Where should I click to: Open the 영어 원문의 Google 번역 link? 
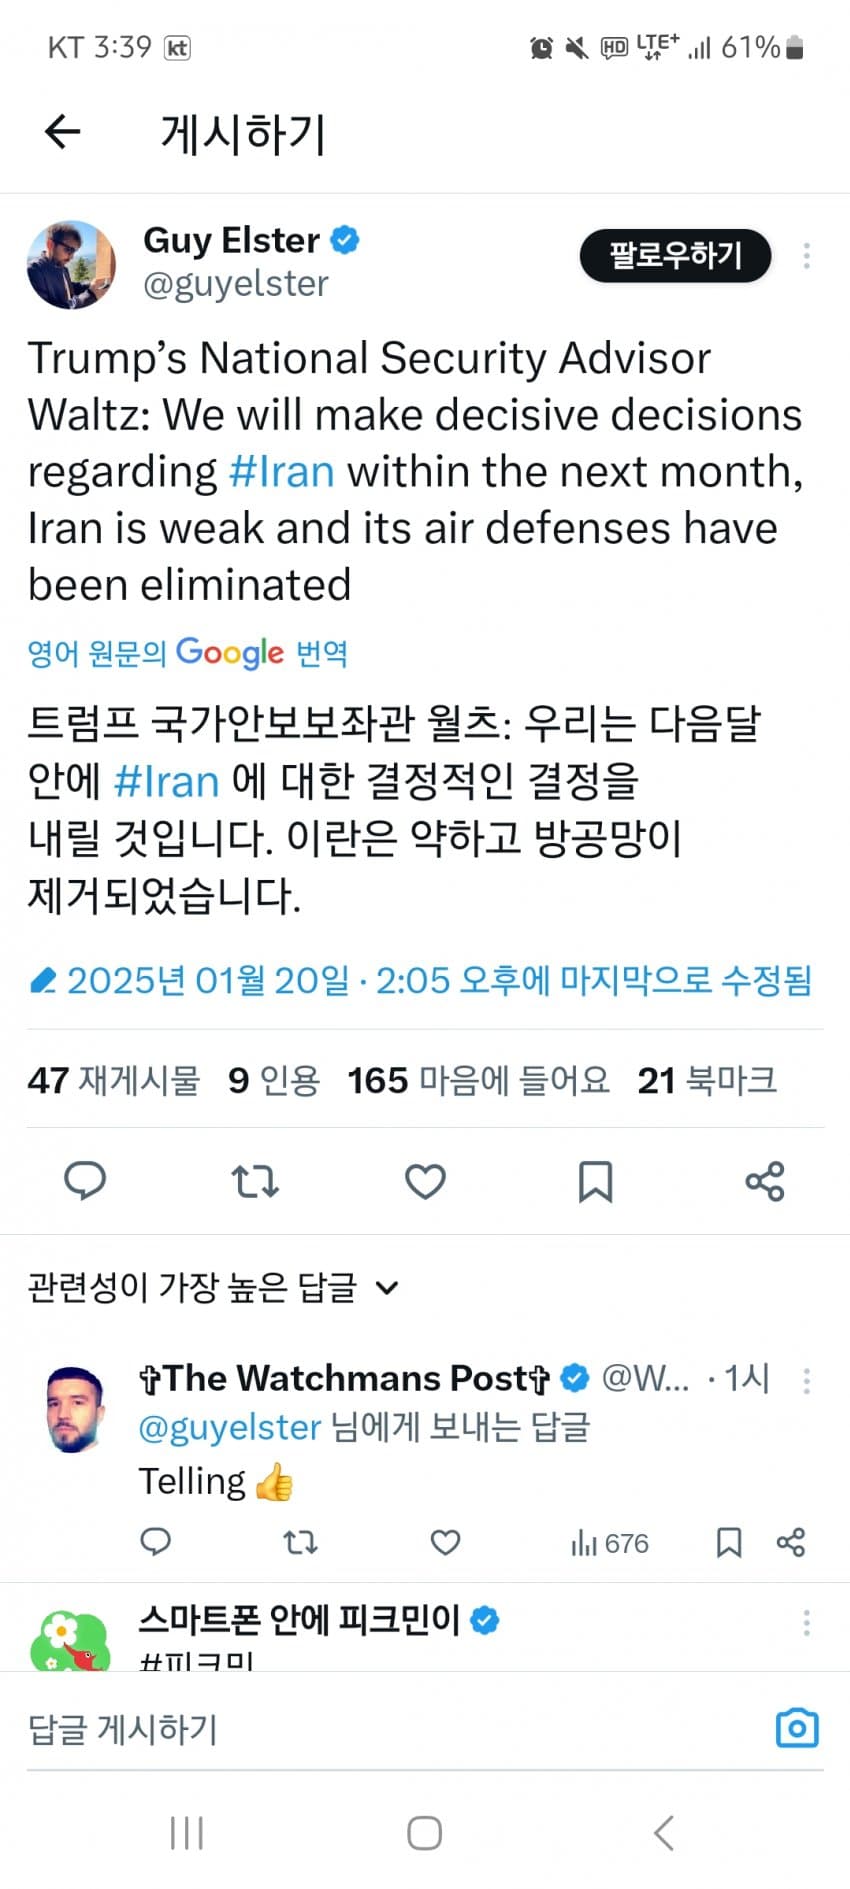point(187,653)
